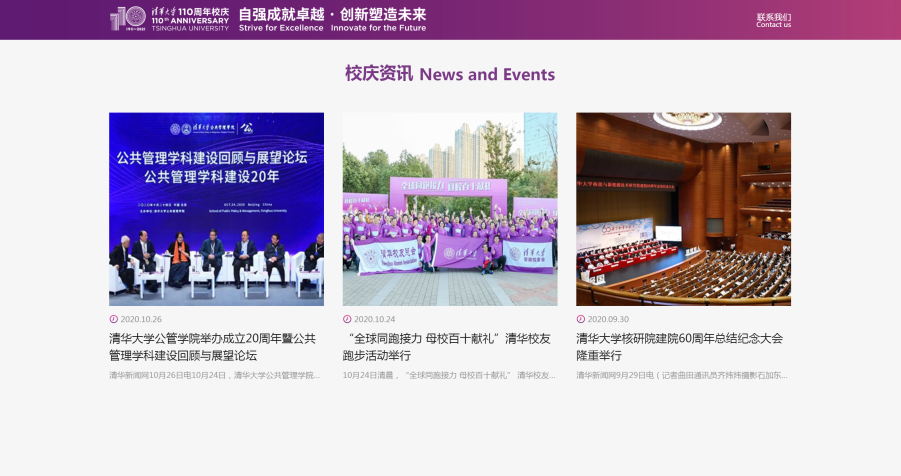Screen dimensions: 901x476
Task: Click summary text 10月24日清晨
Action: [x=449, y=375]
